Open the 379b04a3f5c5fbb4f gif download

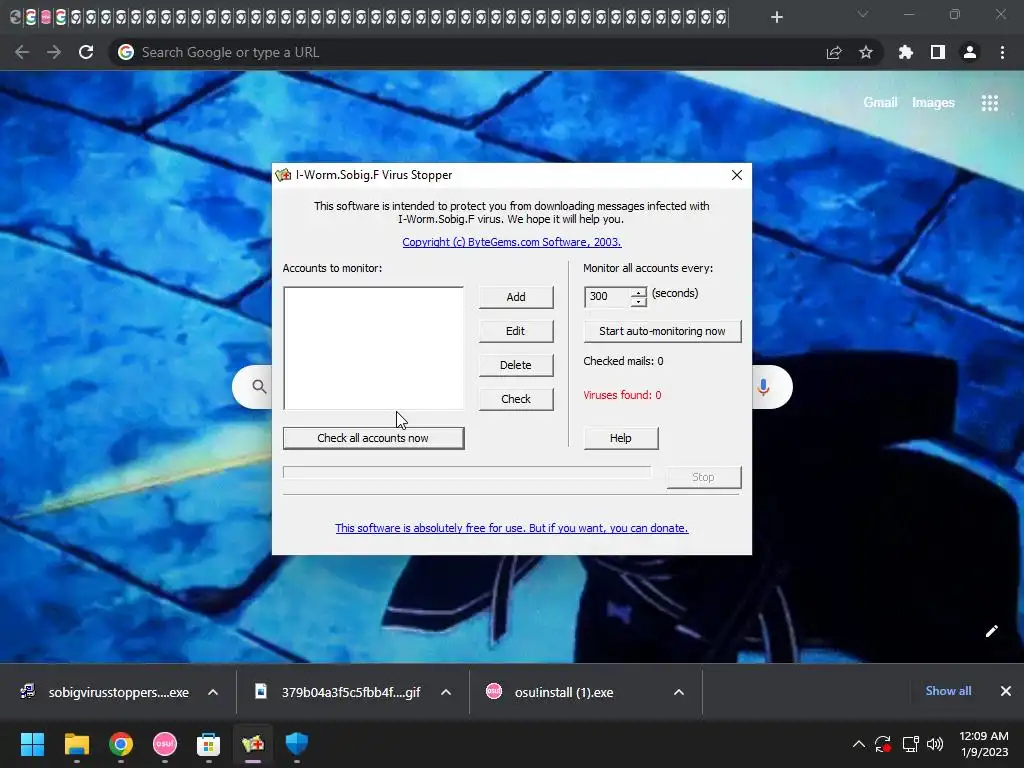click(338, 692)
